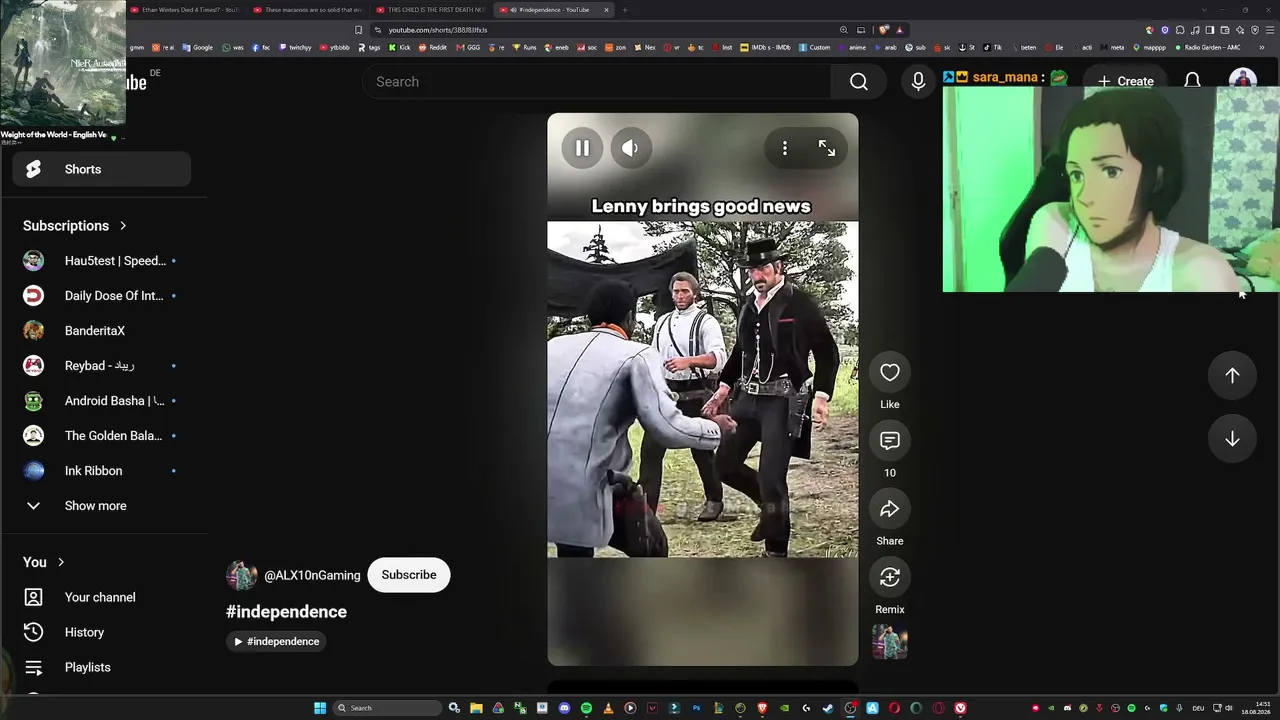This screenshot has width=1280, height=720.
Task: Switch to THIS CHILD IS THE FIRST DEATH tab
Action: pos(431,10)
